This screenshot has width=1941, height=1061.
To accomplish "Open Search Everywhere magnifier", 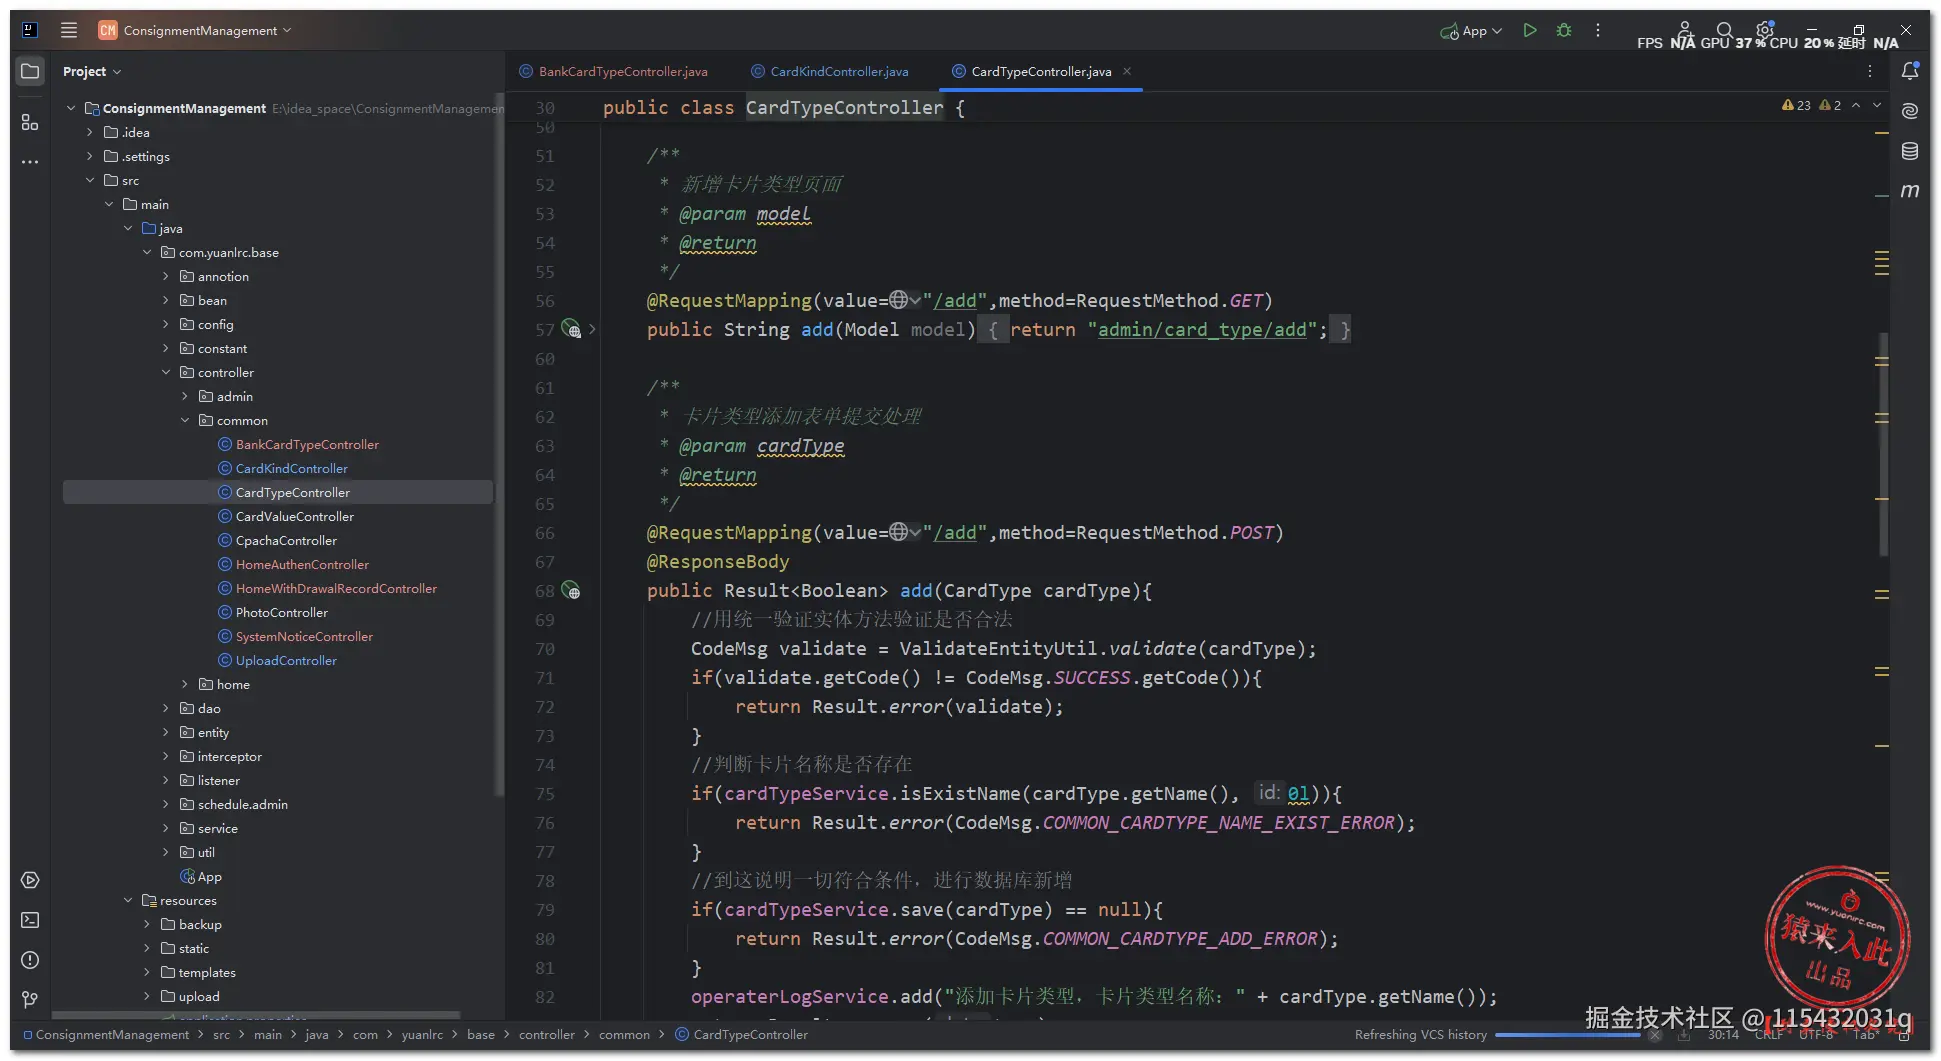I will [x=1724, y=30].
